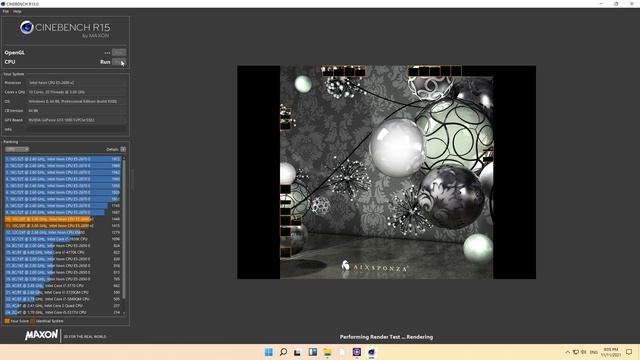Image resolution: width=640 pixels, height=360 pixels.
Task: Click the Cinebench R15 logo icon
Action: [x=27, y=27]
